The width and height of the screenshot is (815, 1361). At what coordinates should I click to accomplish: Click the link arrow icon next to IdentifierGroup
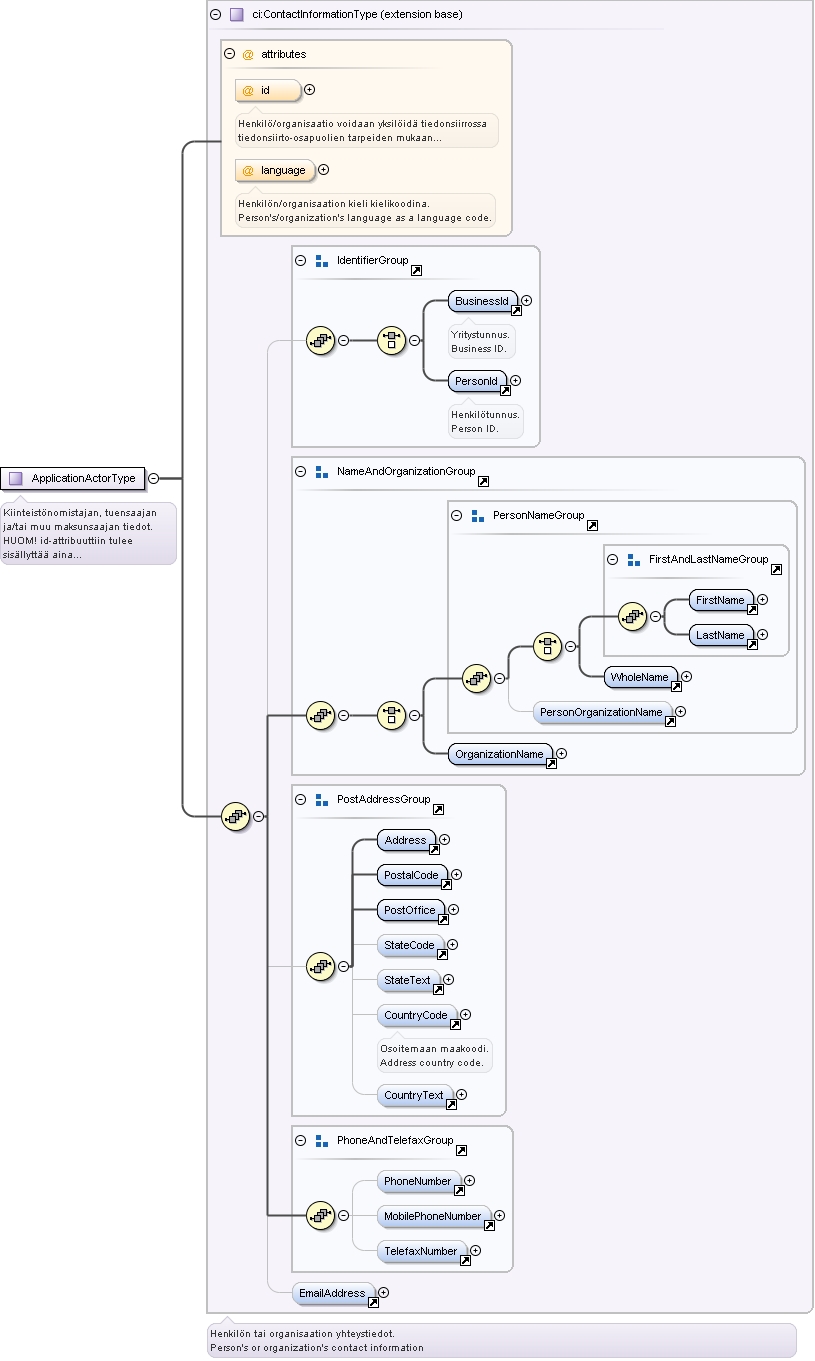(416, 270)
